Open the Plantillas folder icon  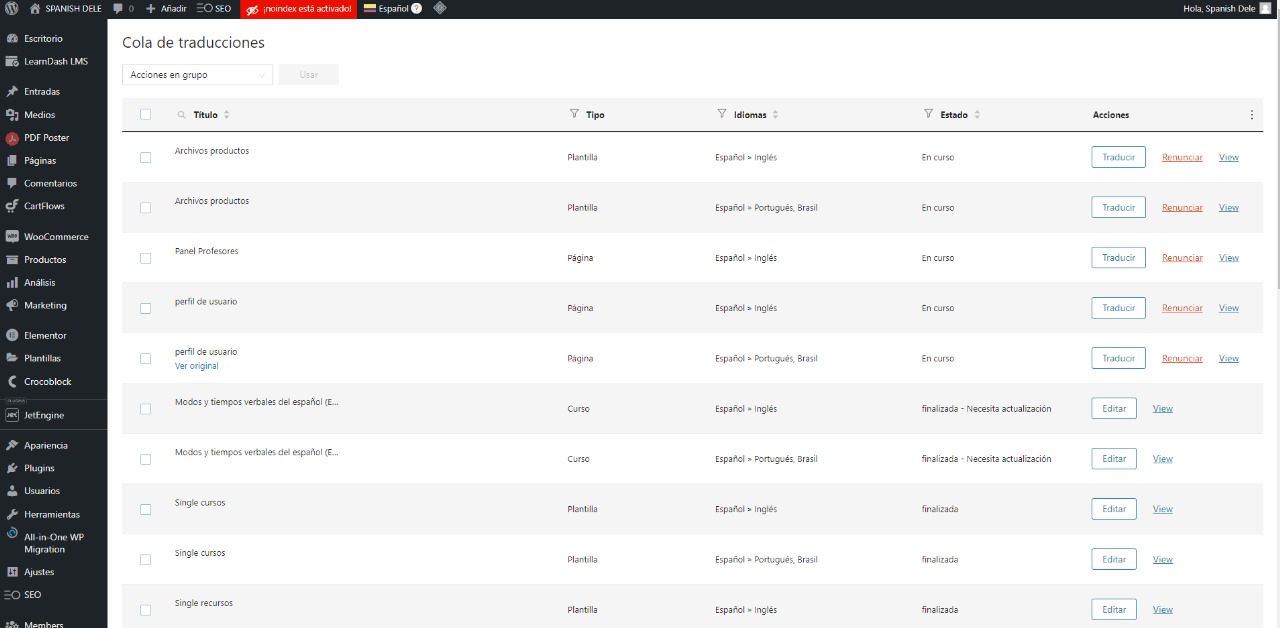[x=12, y=358]
